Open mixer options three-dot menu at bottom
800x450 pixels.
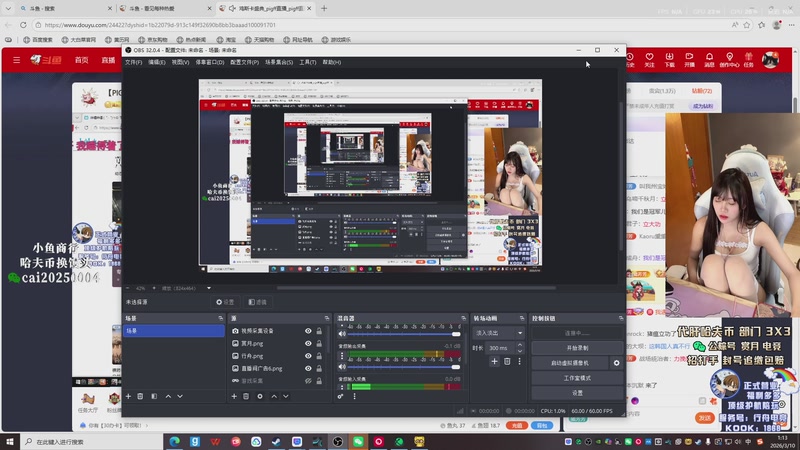[355, 396]
